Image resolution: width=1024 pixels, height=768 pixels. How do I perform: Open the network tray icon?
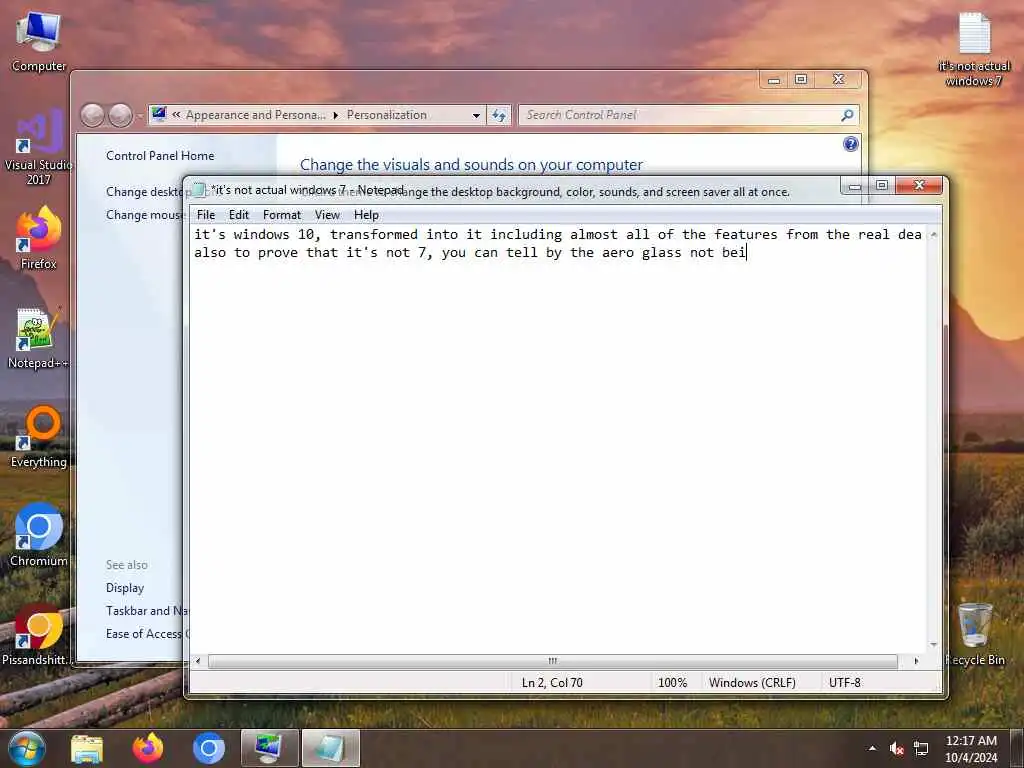pos(921,748)
